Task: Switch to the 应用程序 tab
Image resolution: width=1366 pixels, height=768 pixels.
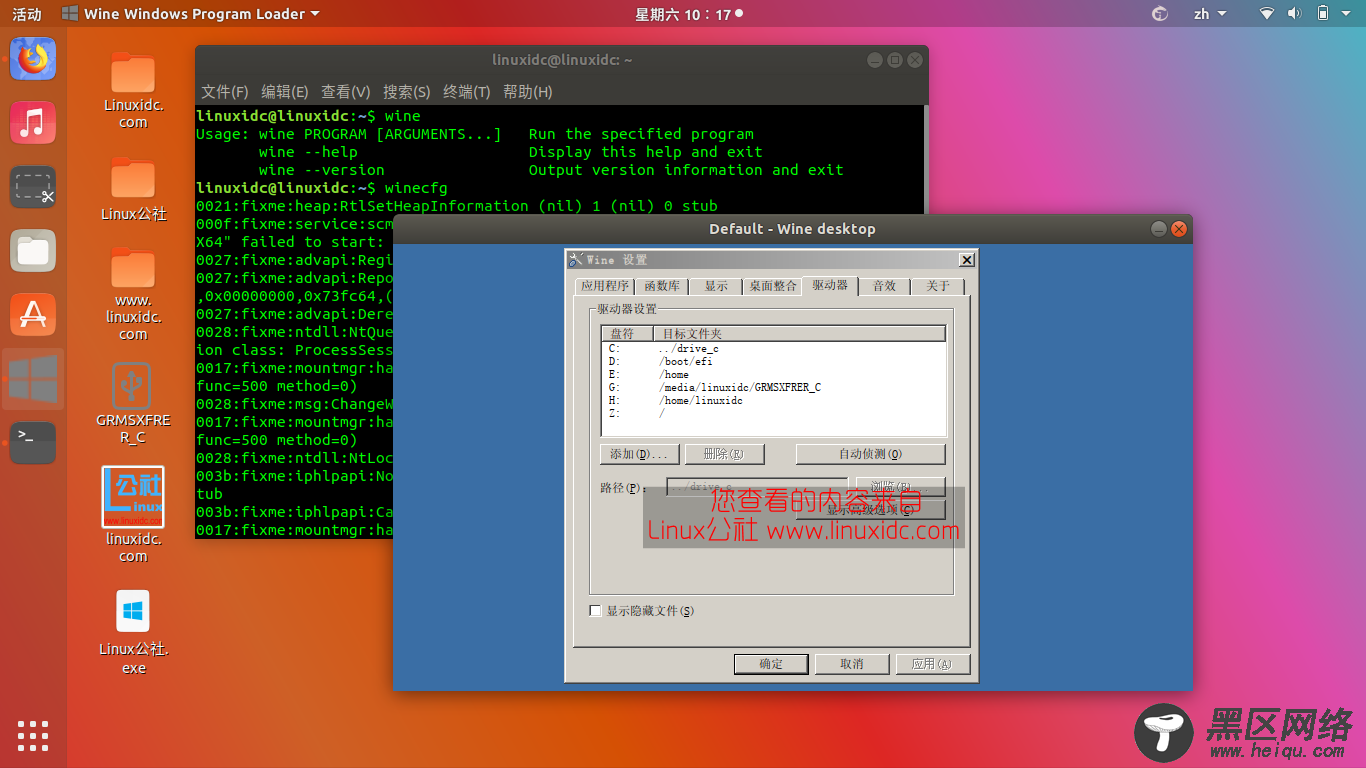Action: pyautogui.click(x=604, y=286)
